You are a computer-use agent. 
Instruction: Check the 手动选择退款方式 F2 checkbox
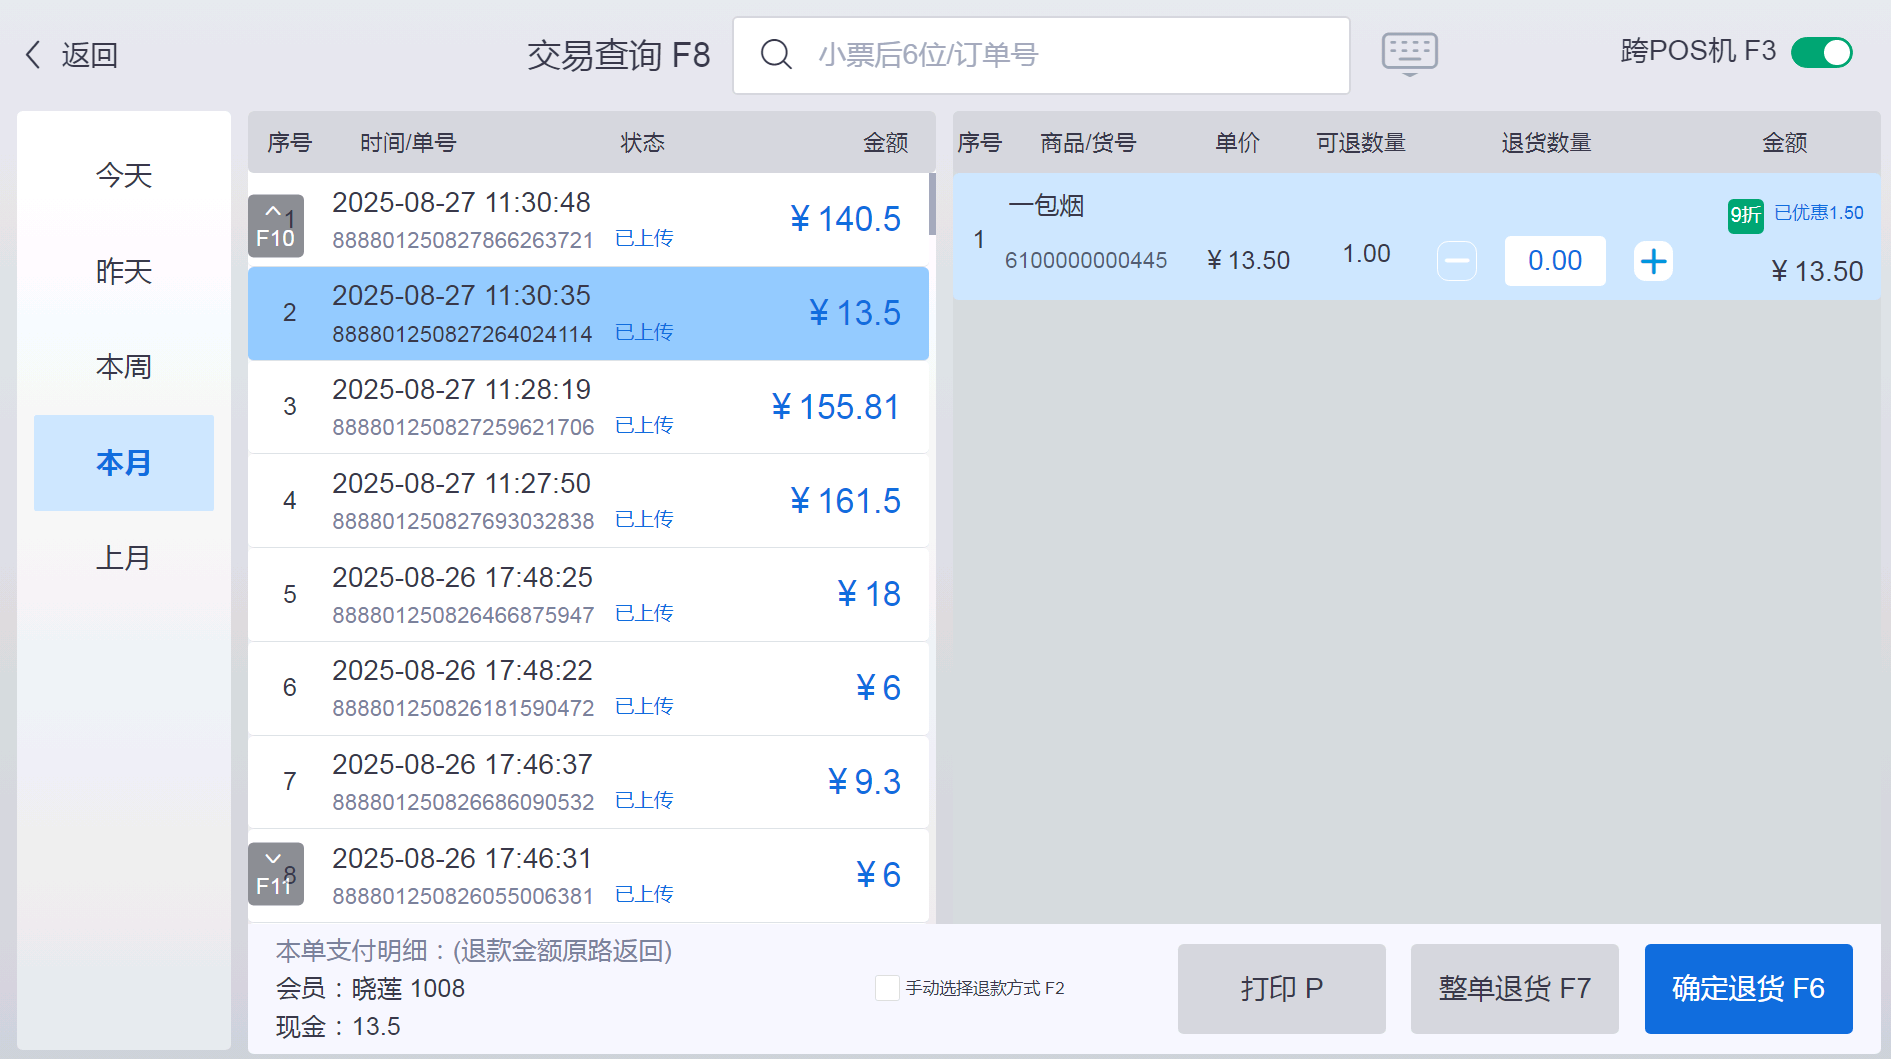(887, 988)
